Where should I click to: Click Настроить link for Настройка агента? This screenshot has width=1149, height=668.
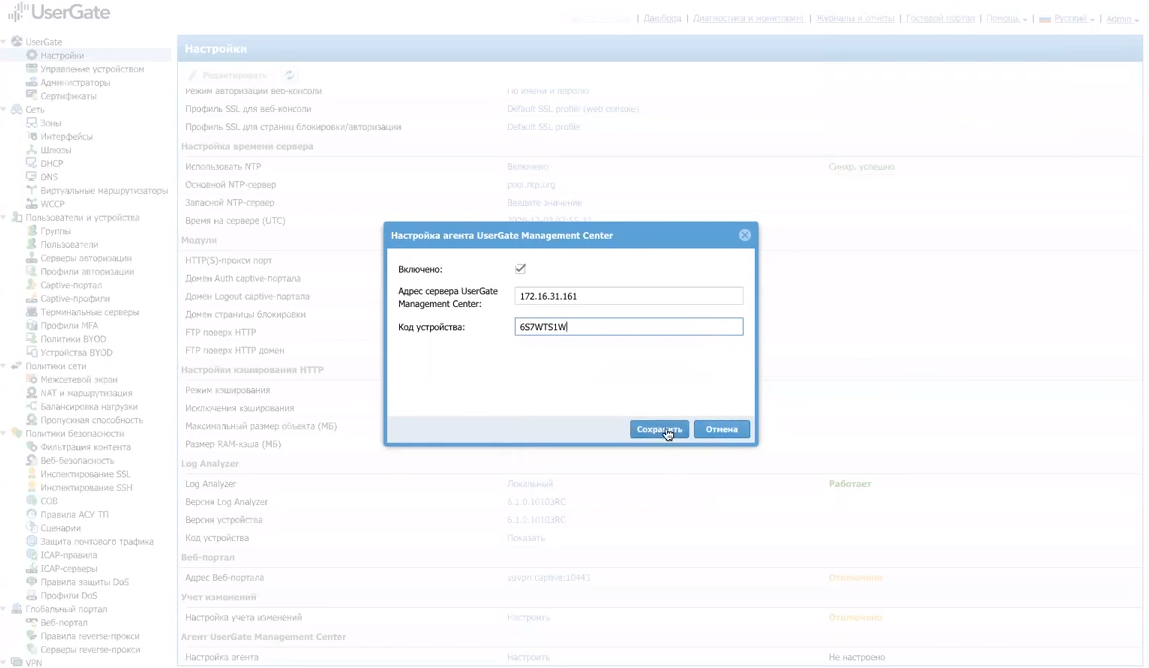pos(528,657)
